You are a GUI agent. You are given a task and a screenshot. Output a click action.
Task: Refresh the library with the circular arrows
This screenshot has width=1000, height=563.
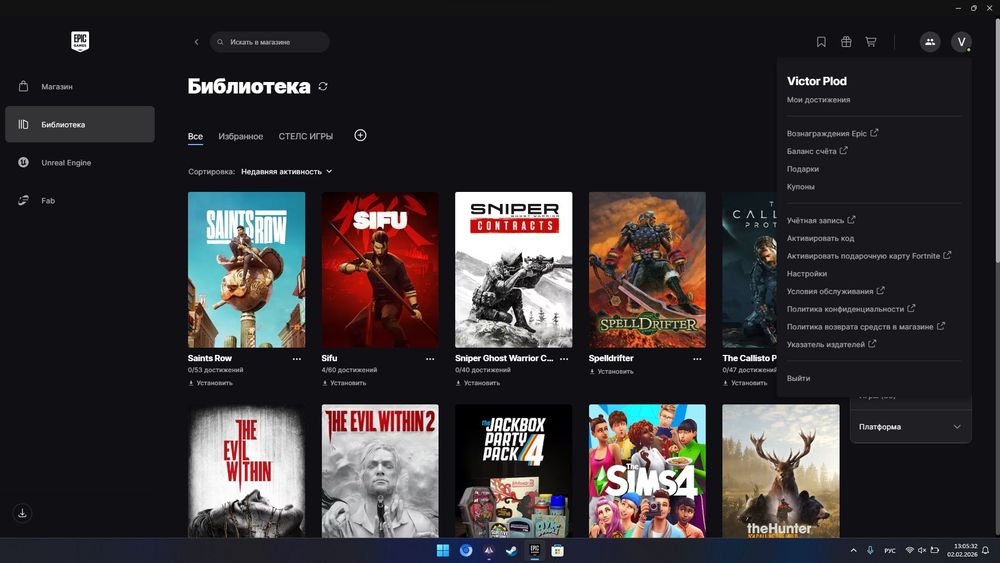(323, 86)
